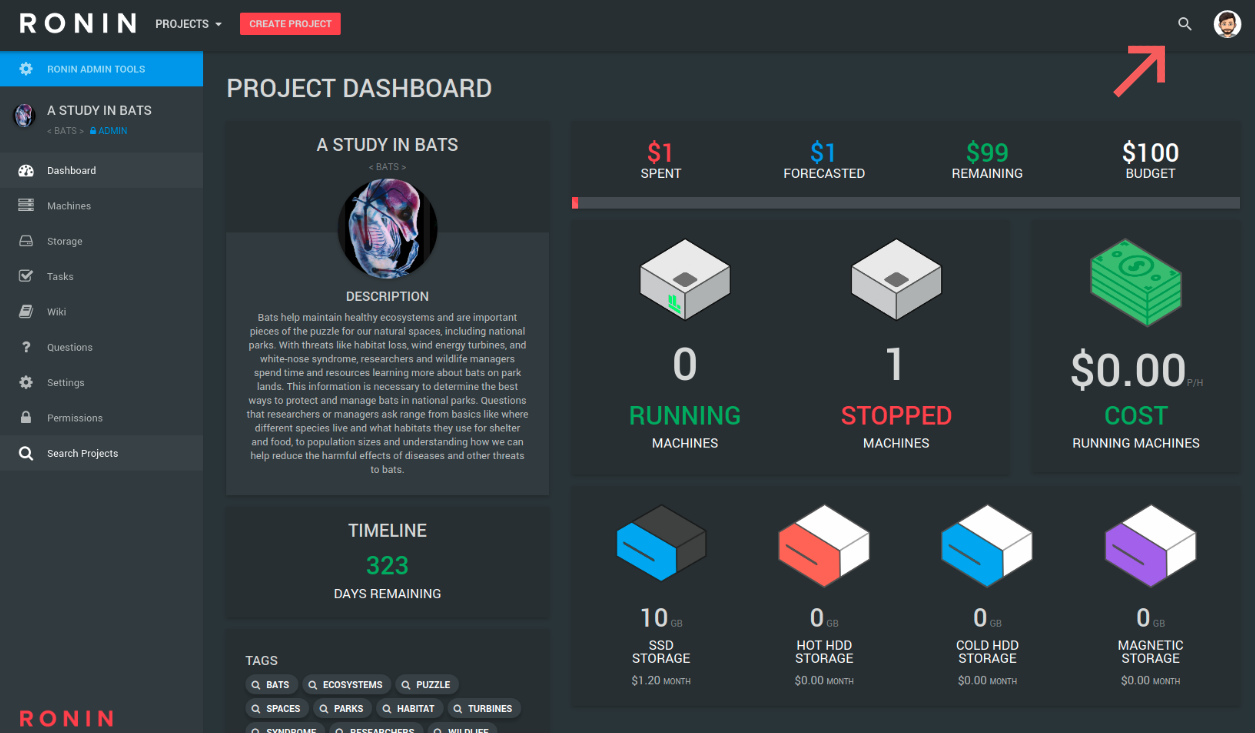Open Storage in the sidebar
This screenshot has height=733, width=1255.
pyautogui.click(x=101, y=241)
